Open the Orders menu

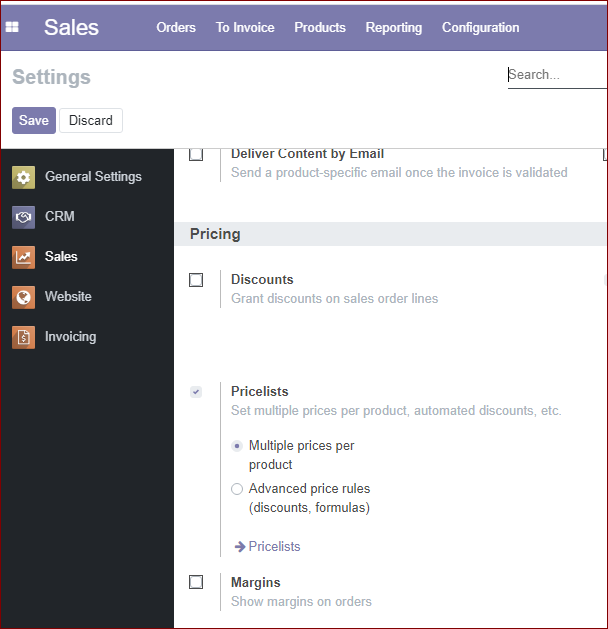coord(176,27)
